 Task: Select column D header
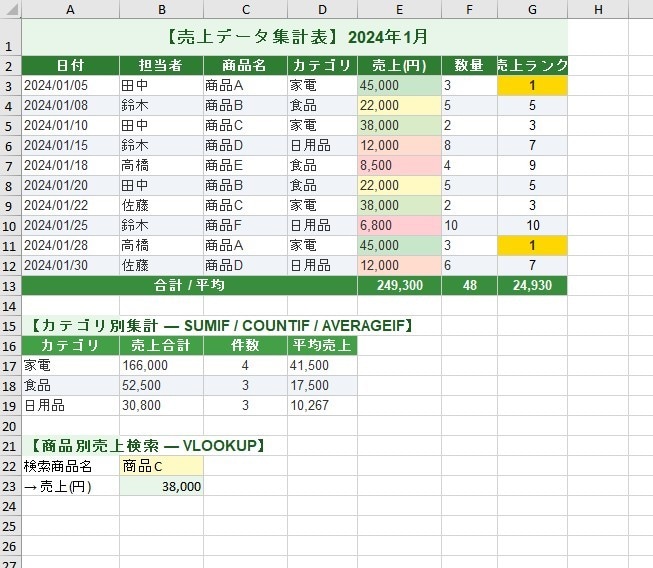click(x=322, y=9)
